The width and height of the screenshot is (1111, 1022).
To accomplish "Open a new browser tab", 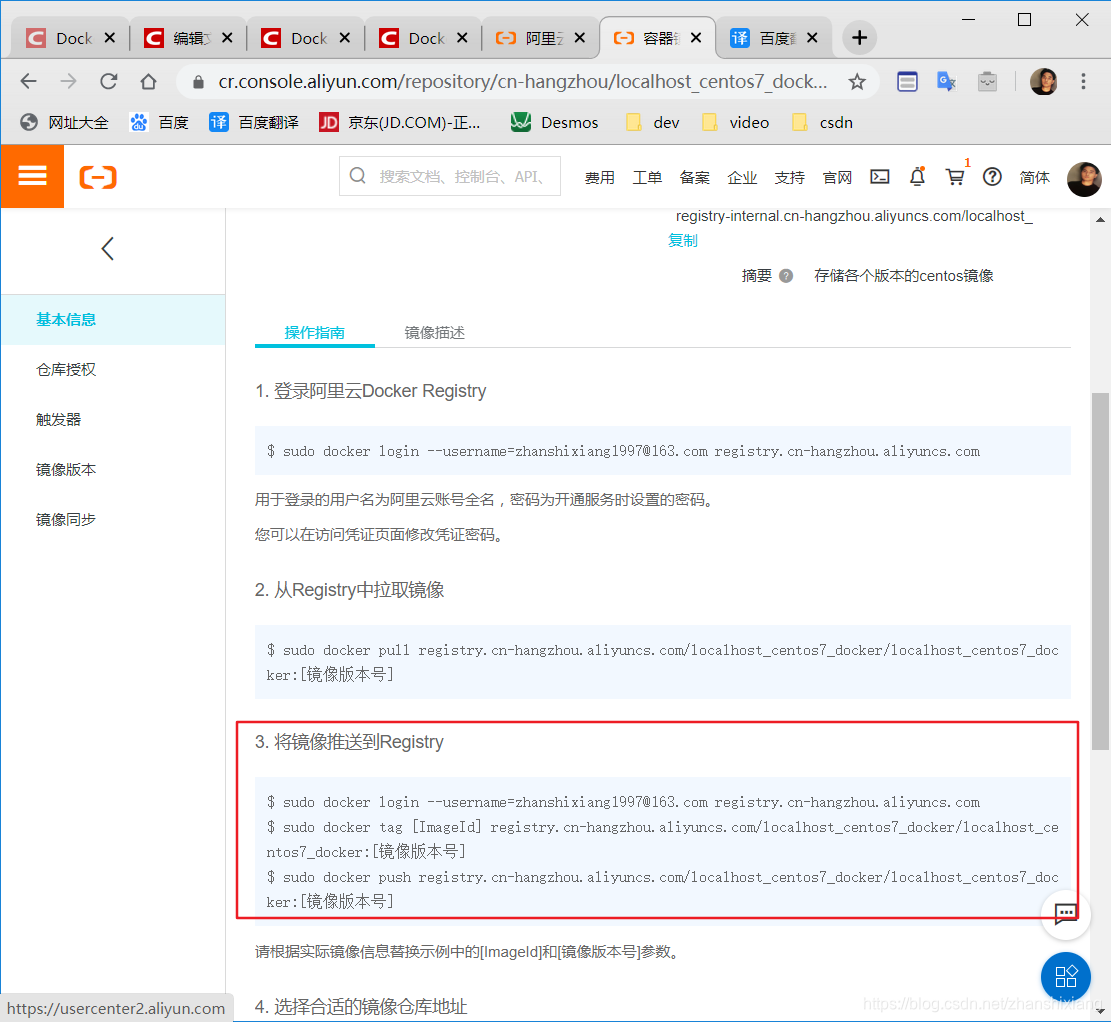I will click(x=859, y=38).
